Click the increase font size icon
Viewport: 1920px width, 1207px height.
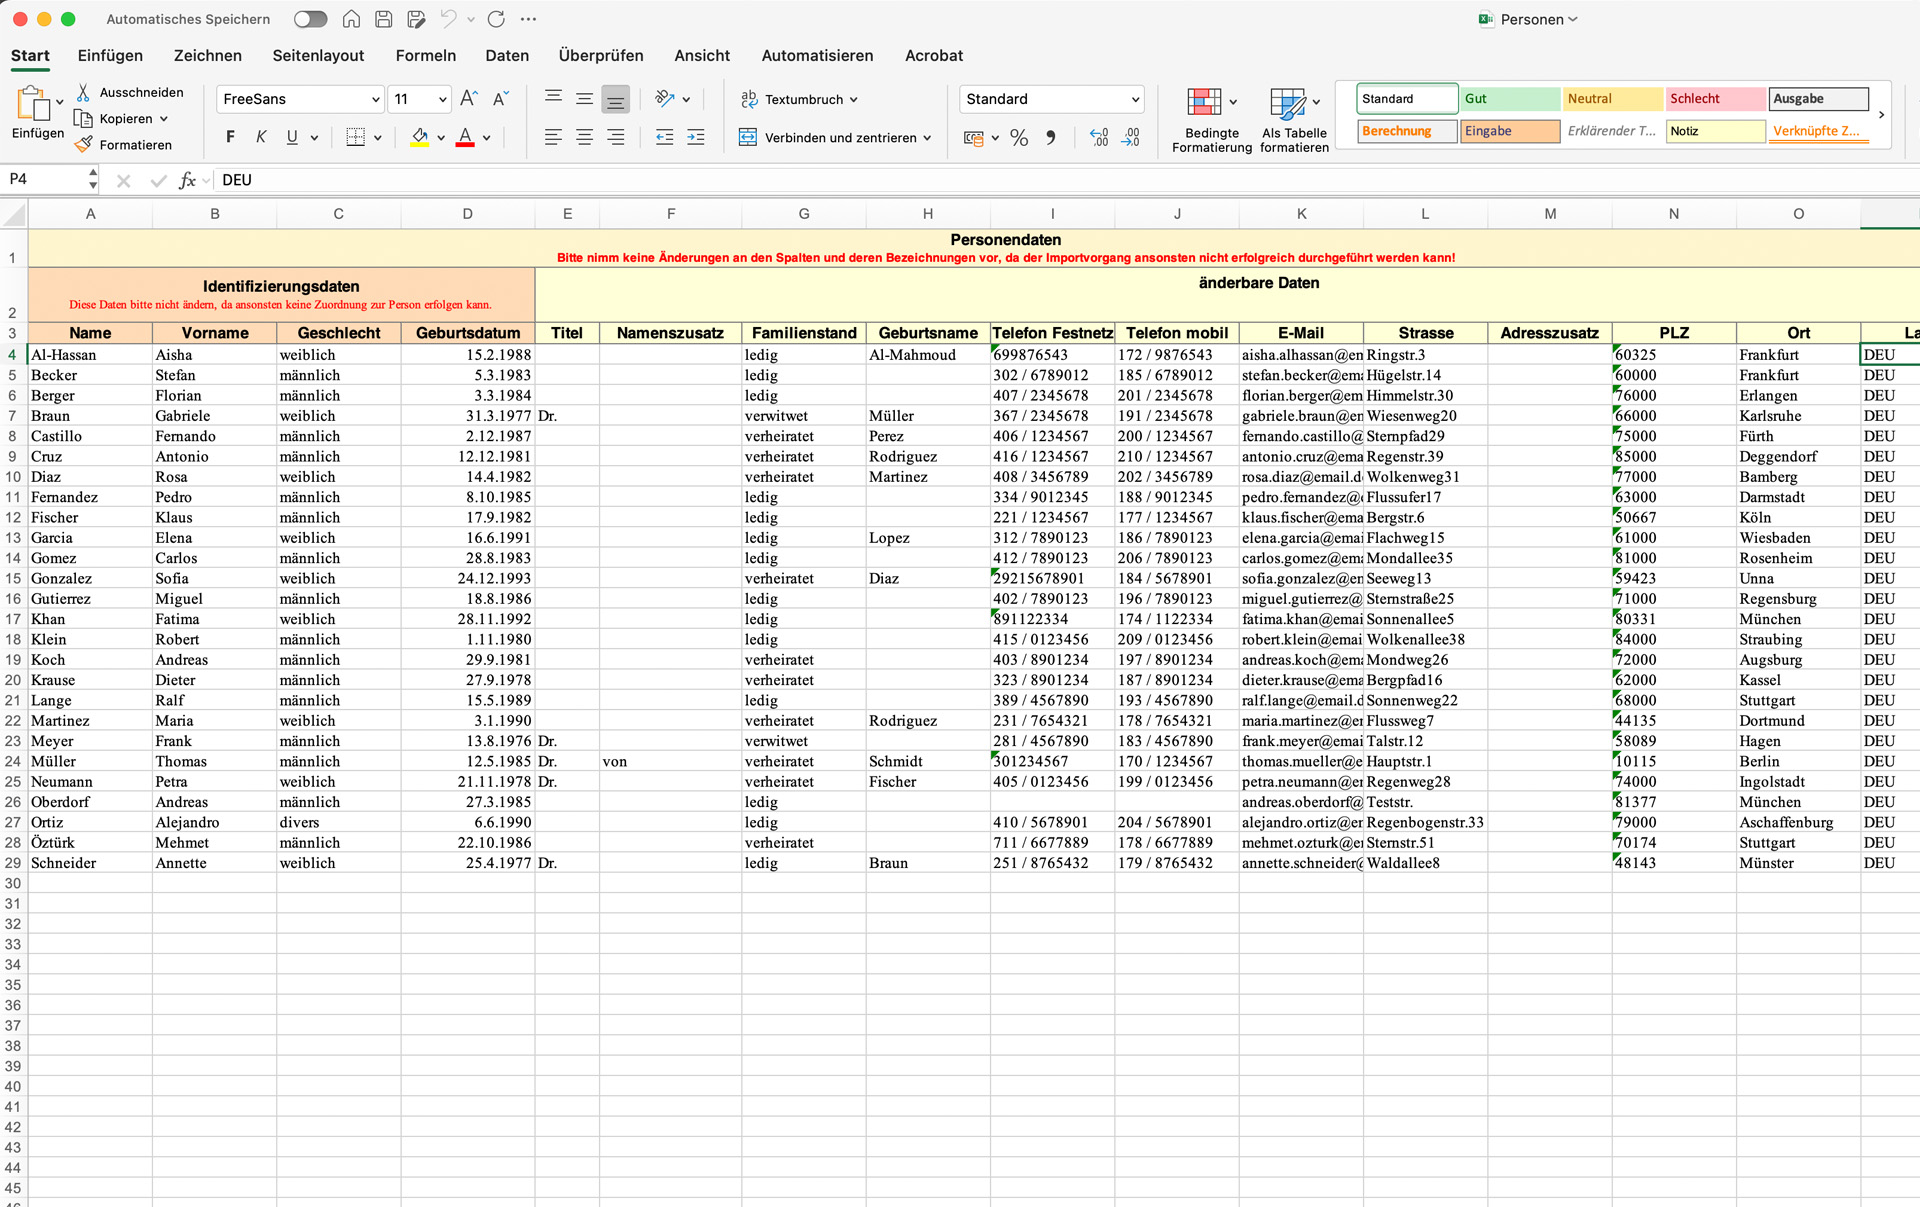point(468,98)
